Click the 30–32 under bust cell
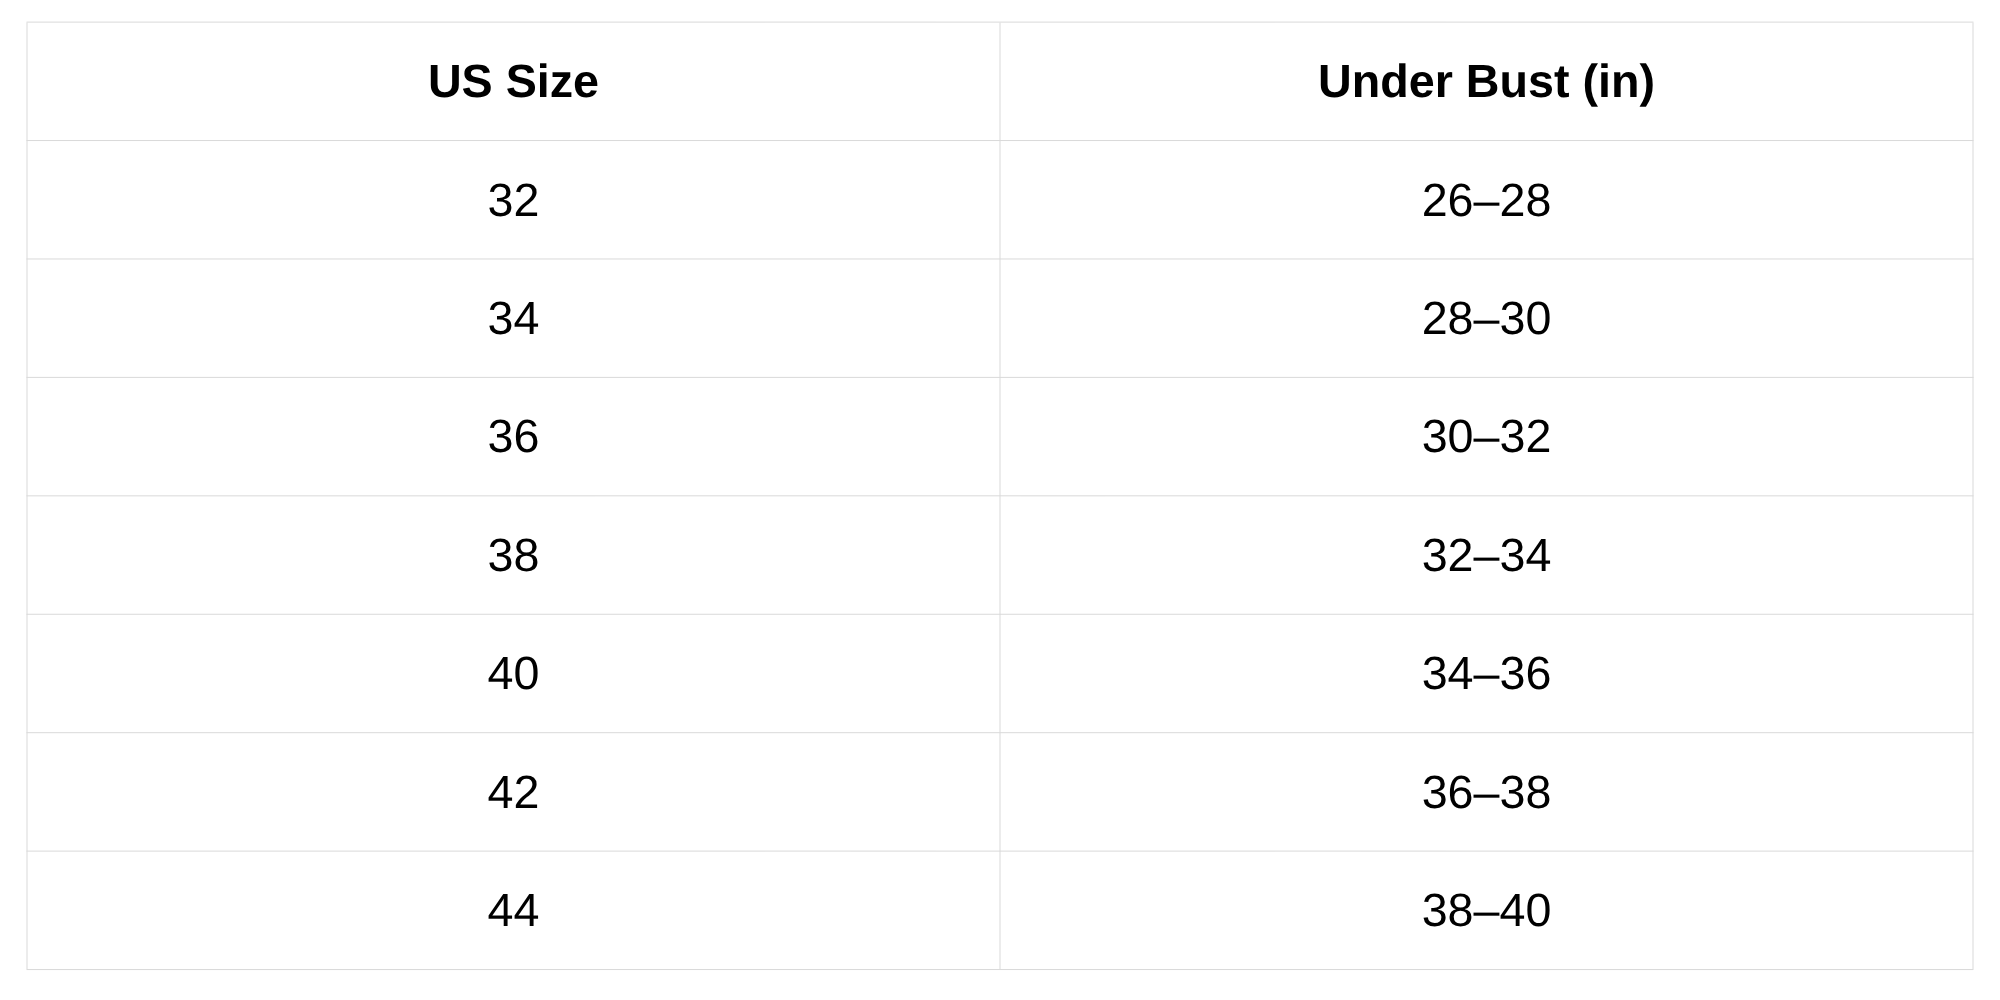The width and height of the screenshot is (2000, 1000). click(1486, 437)
